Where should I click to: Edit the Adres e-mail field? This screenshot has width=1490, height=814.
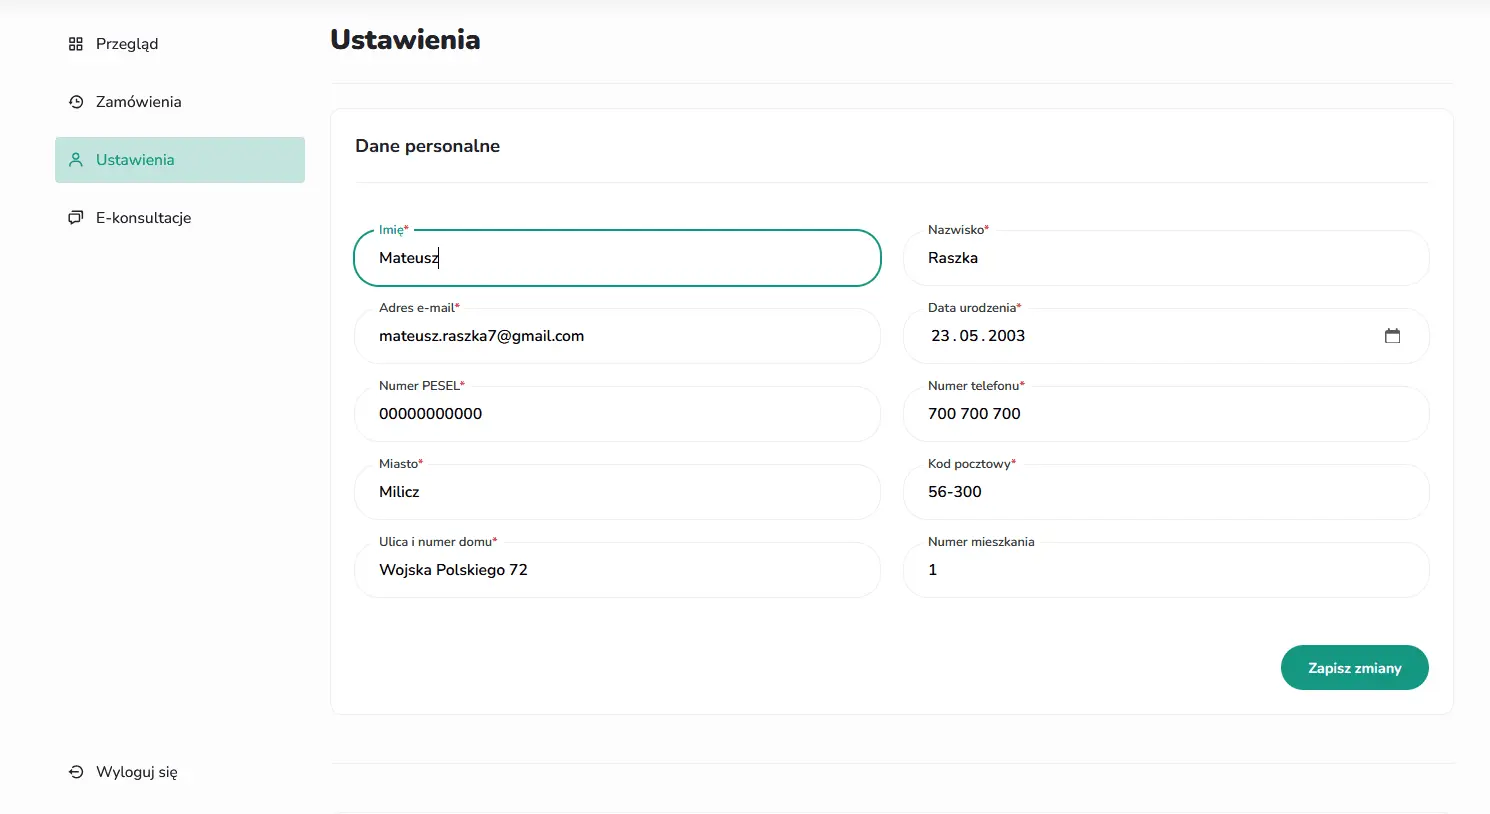click(x=617, y=336)
